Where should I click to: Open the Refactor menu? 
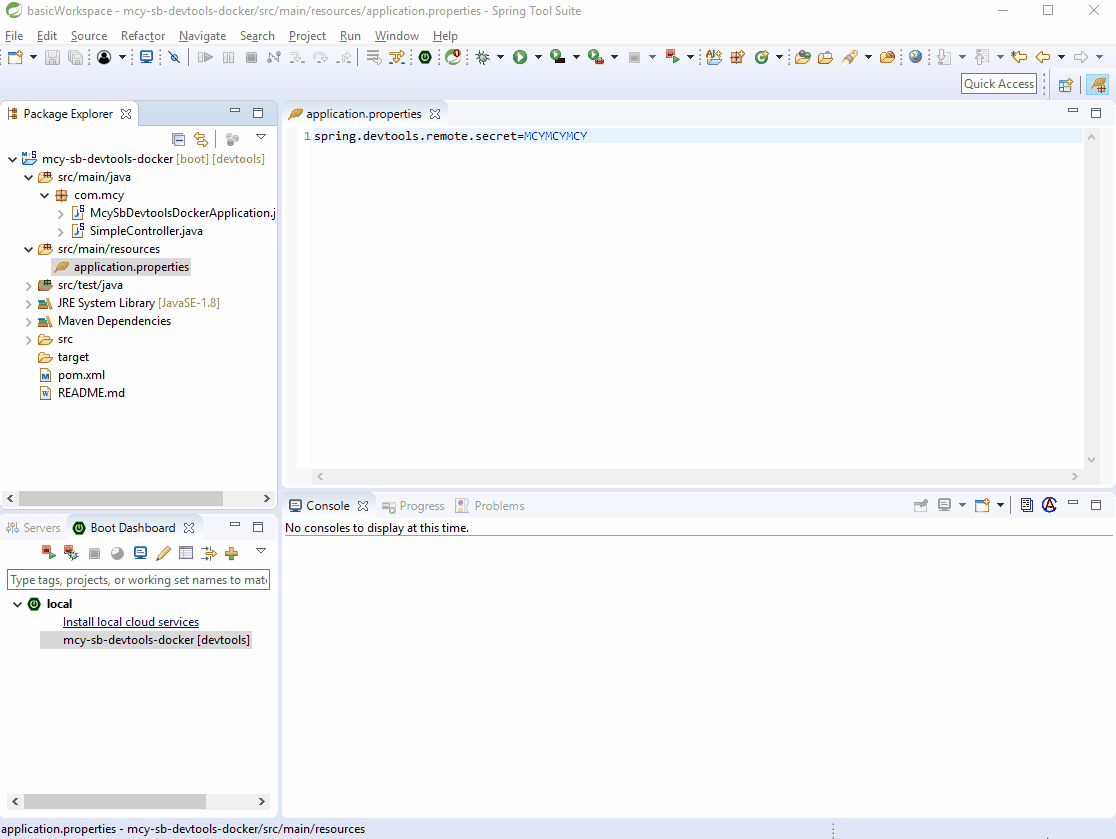142,36
